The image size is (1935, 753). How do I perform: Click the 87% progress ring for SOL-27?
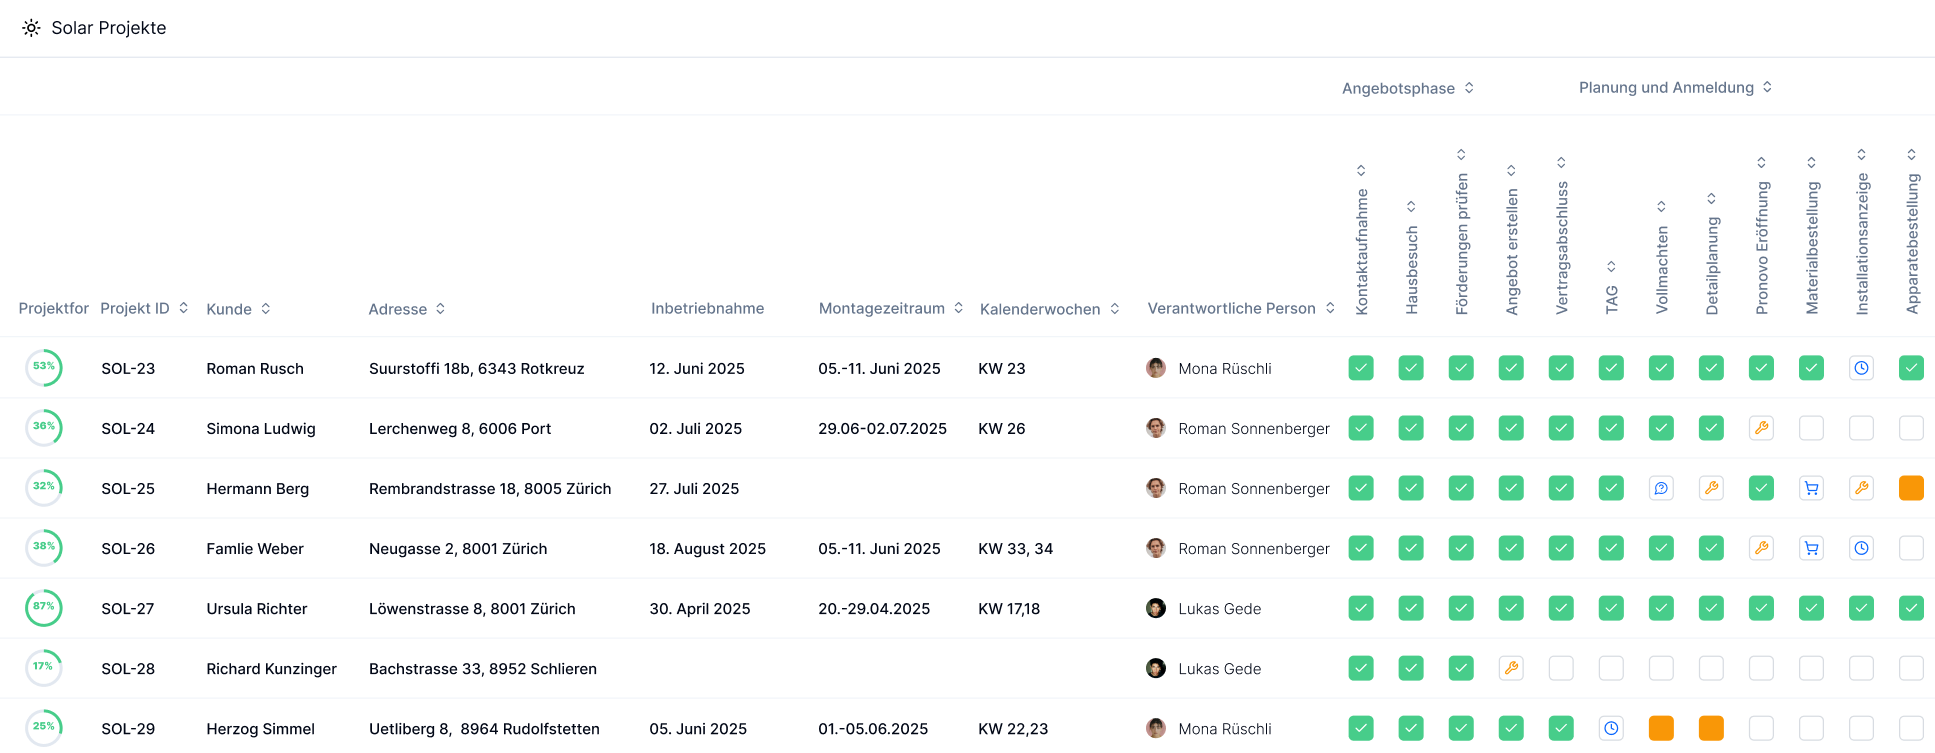coord(44,607)
